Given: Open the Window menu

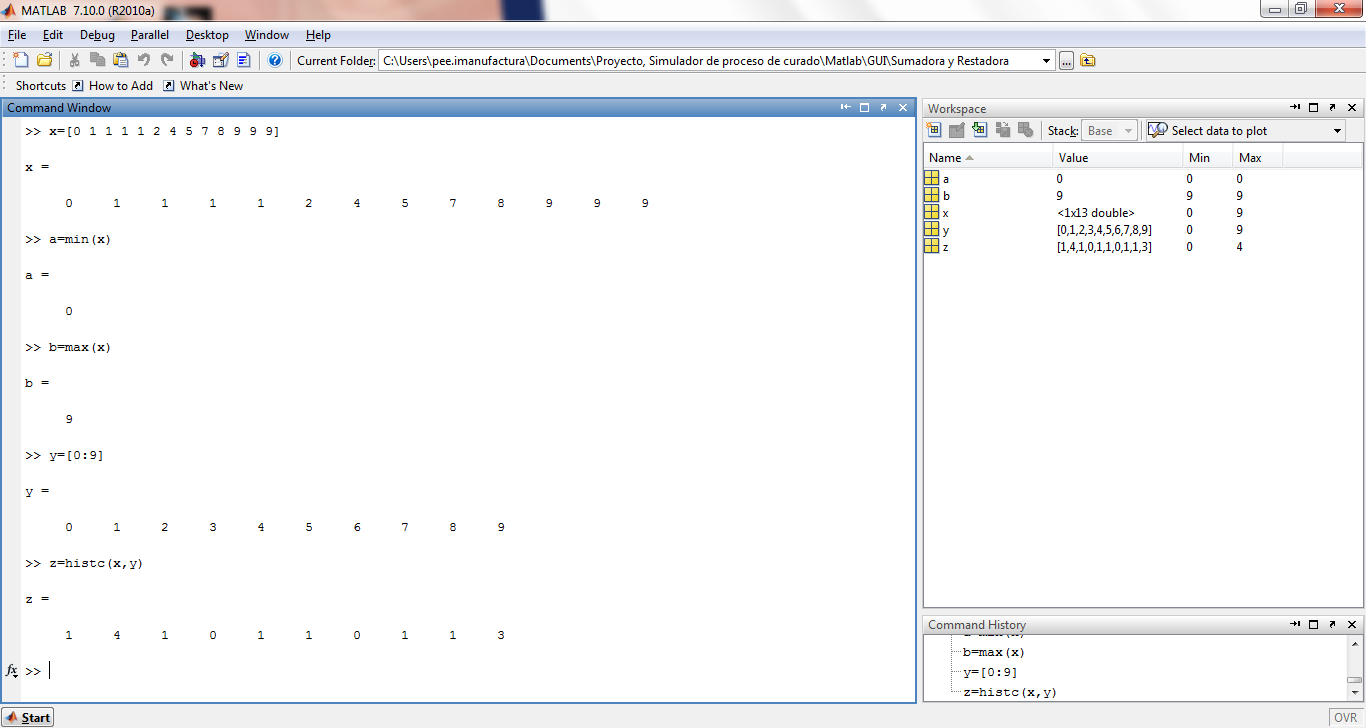Looking at the screenshot, I should click(x=267, y=35).
